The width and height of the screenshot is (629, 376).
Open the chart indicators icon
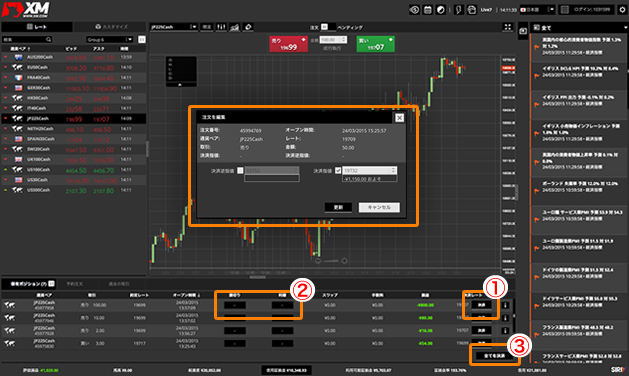coord(235,27)
